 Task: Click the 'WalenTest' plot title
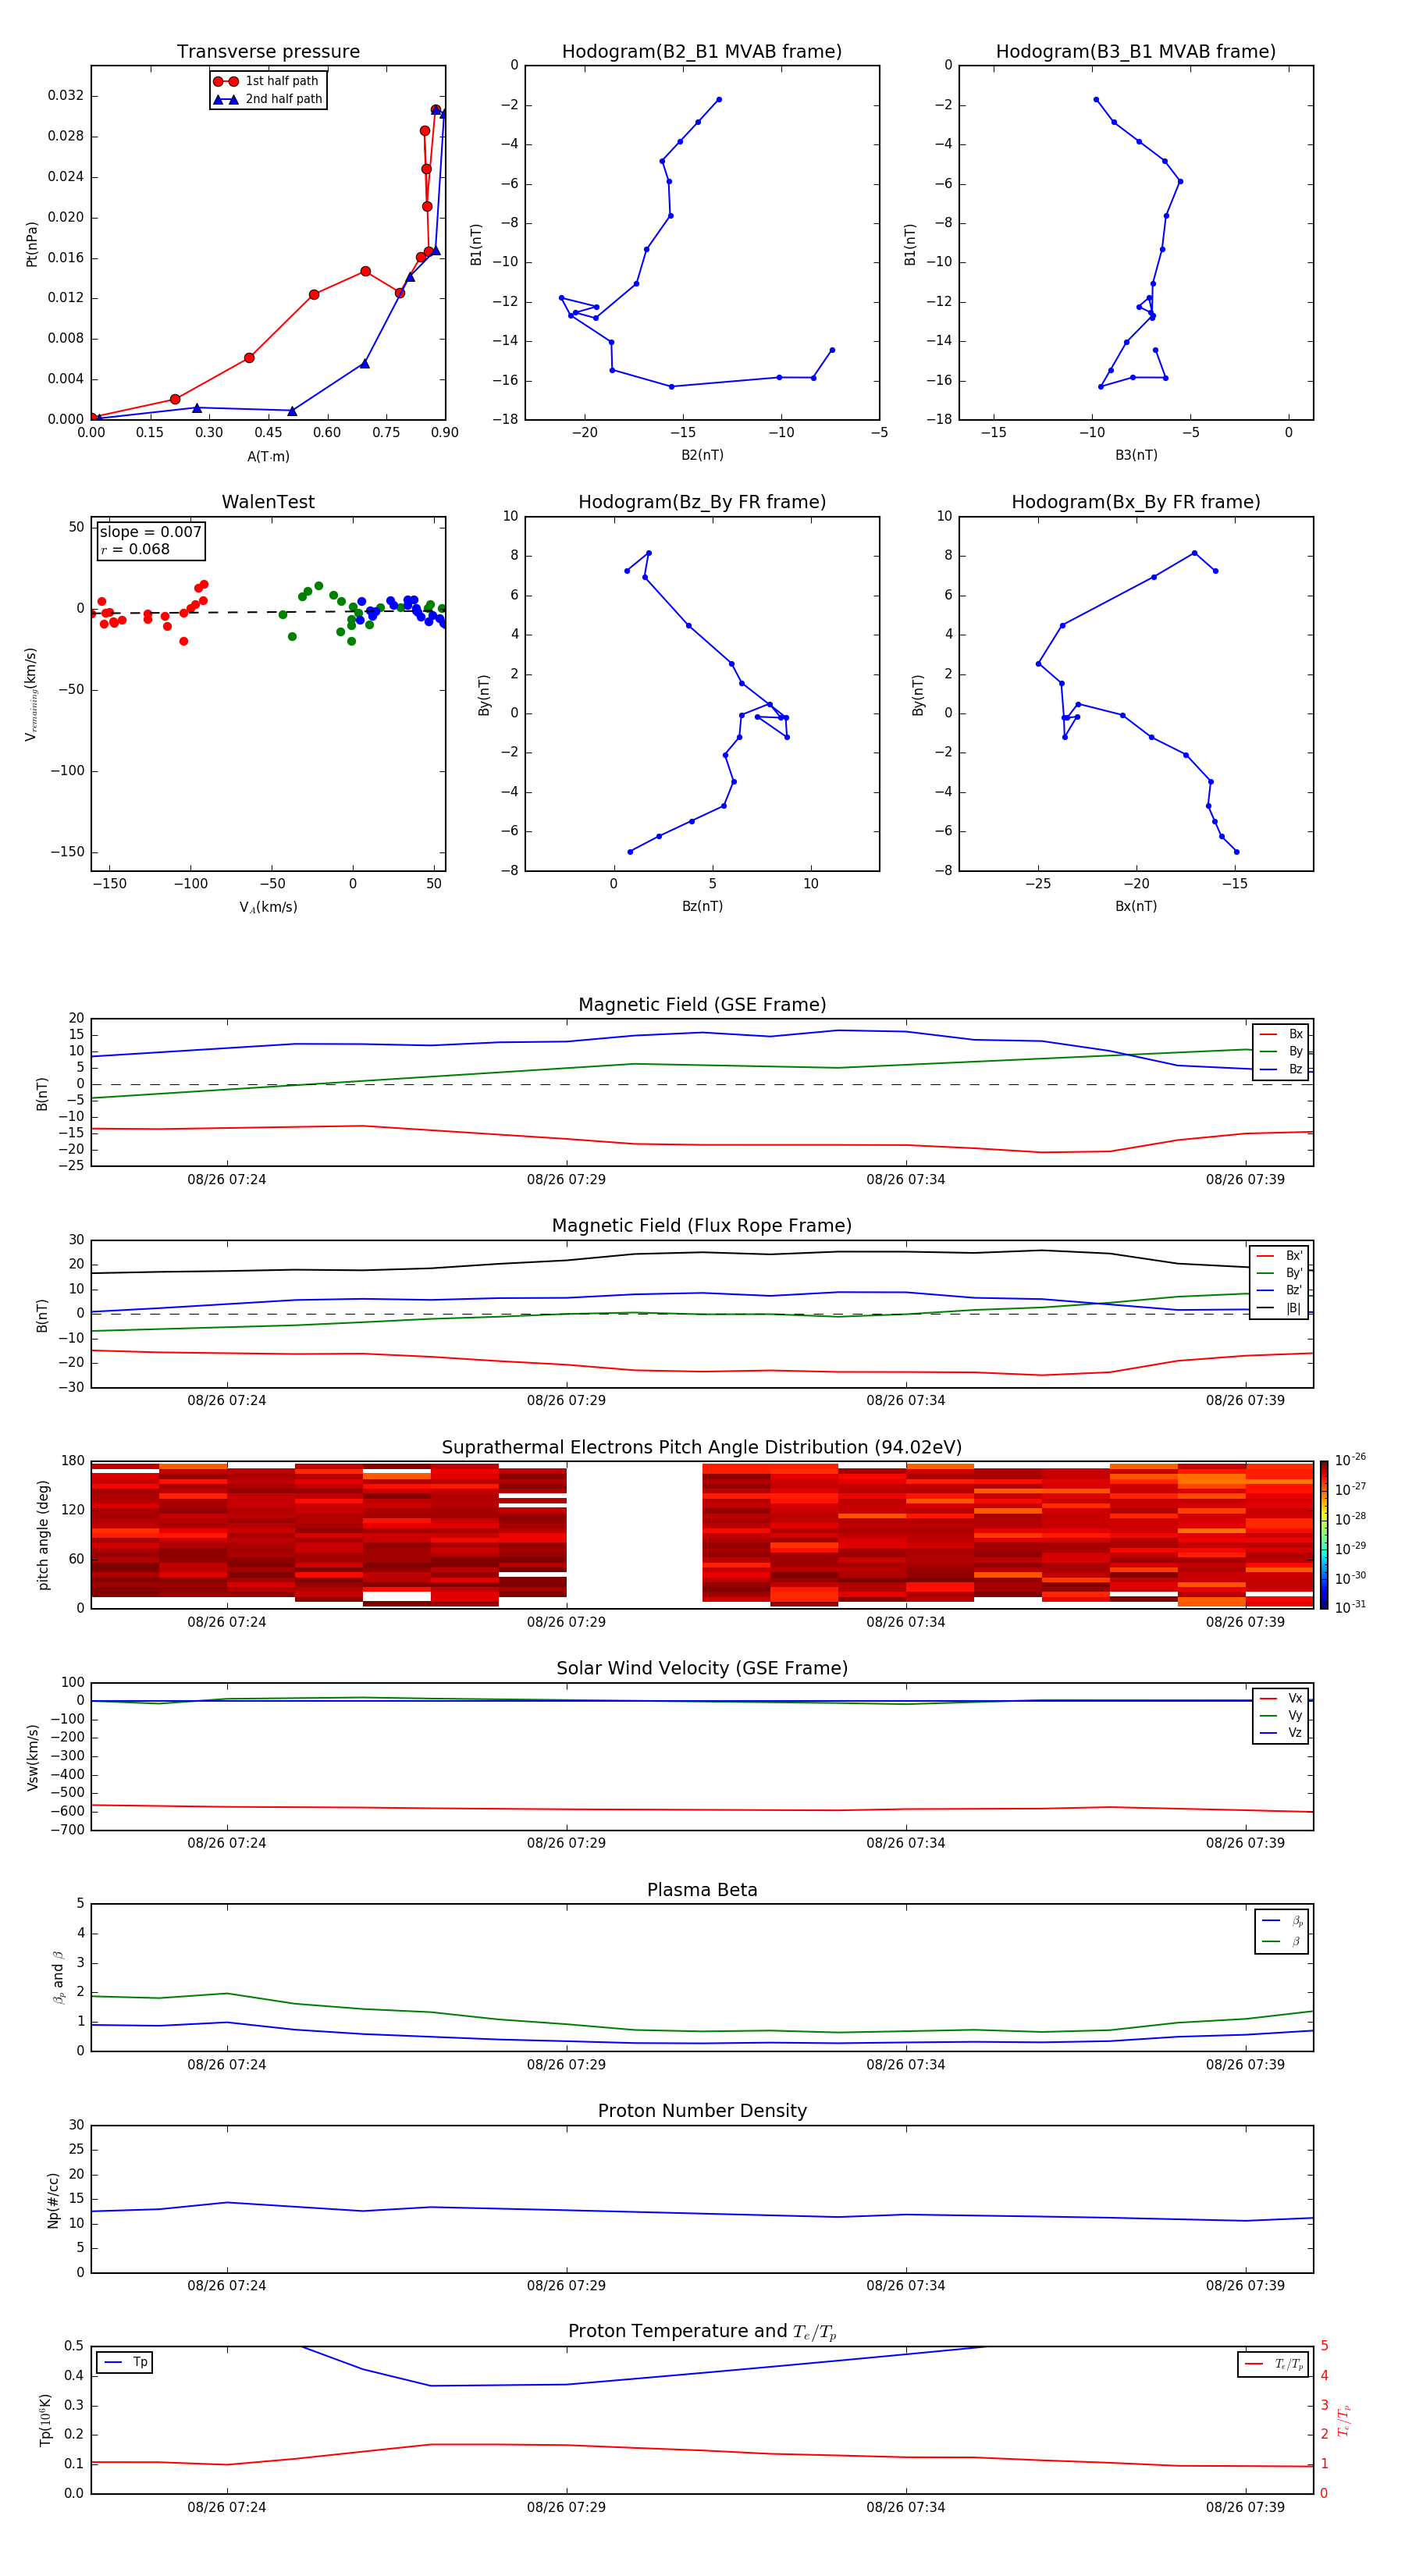coord(268,502)
